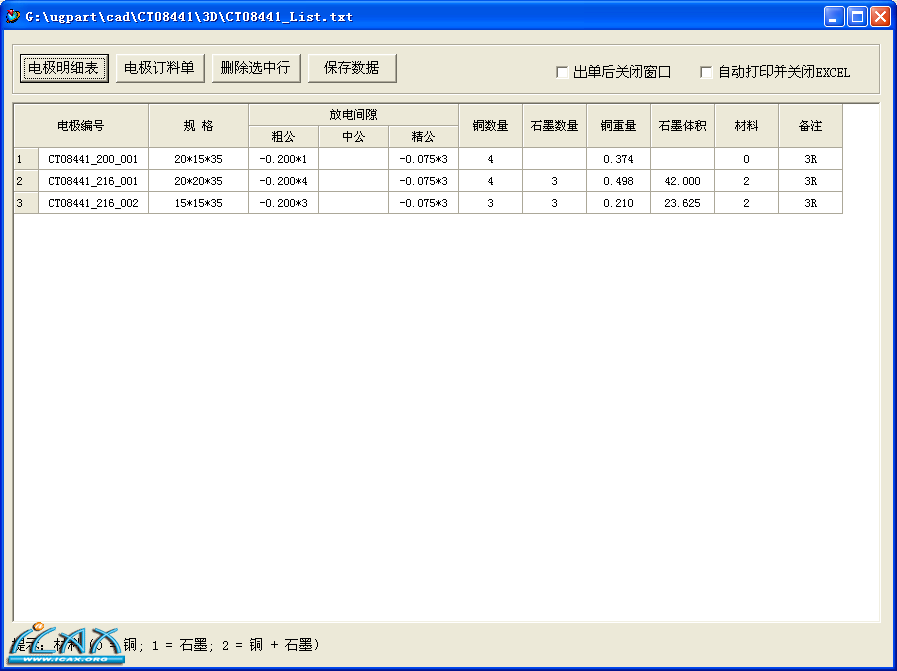Click the 电极编号 column header

[x=80, y=126]
